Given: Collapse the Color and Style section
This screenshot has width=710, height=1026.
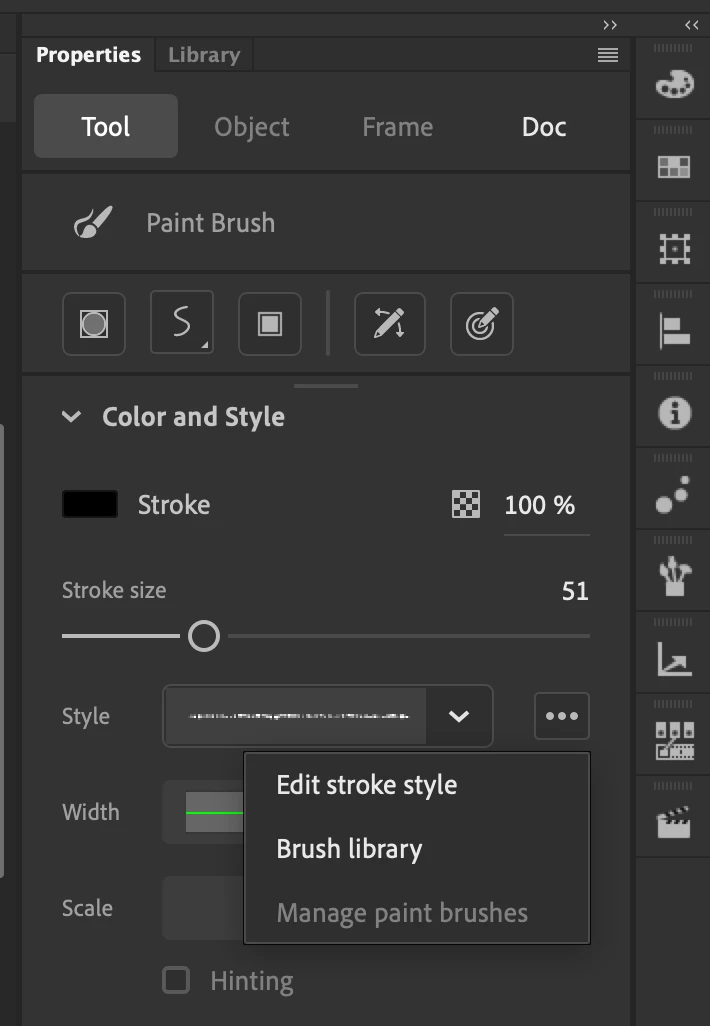Looking at the screenshot, I should [x=71, y=417].
